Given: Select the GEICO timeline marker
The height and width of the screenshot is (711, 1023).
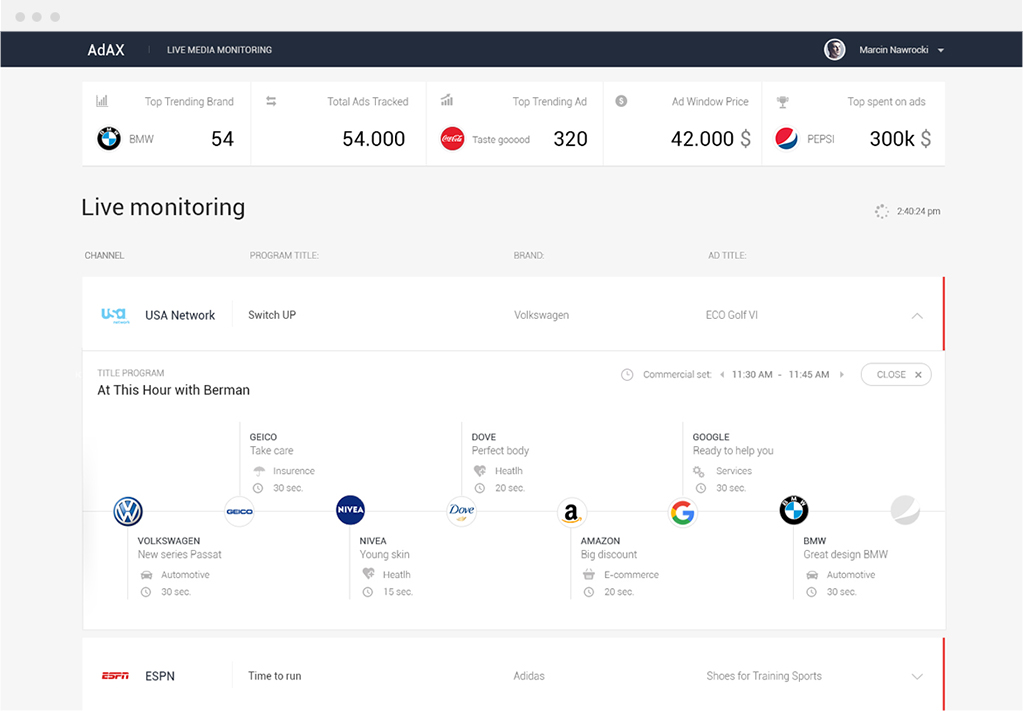Looking at the screenshot, I should point(239,511).
